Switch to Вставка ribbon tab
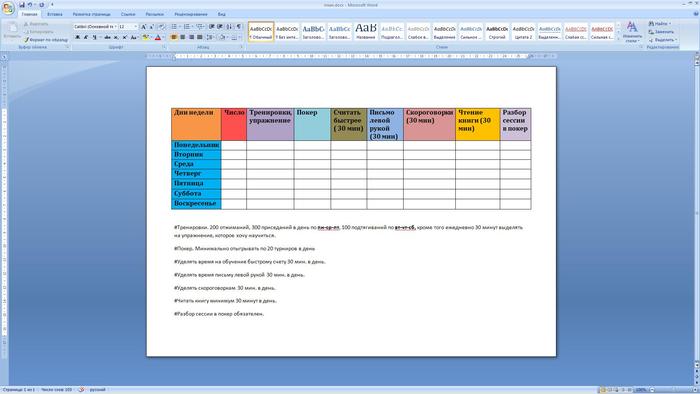Viewport: 700px width, 394px height. click(55, 14)
